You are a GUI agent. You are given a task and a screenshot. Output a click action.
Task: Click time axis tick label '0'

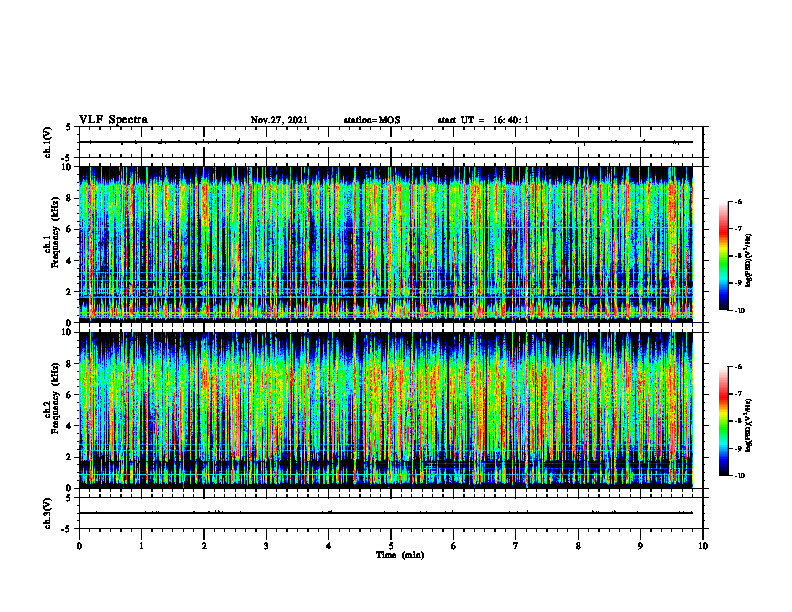pos(79,546)
